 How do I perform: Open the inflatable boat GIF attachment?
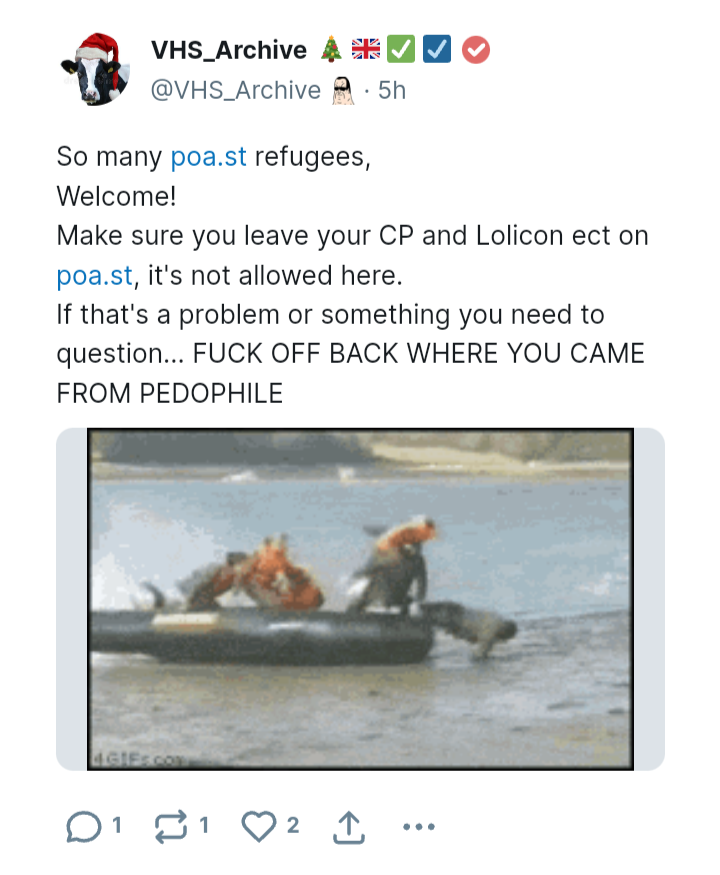[x=360, y=599]
